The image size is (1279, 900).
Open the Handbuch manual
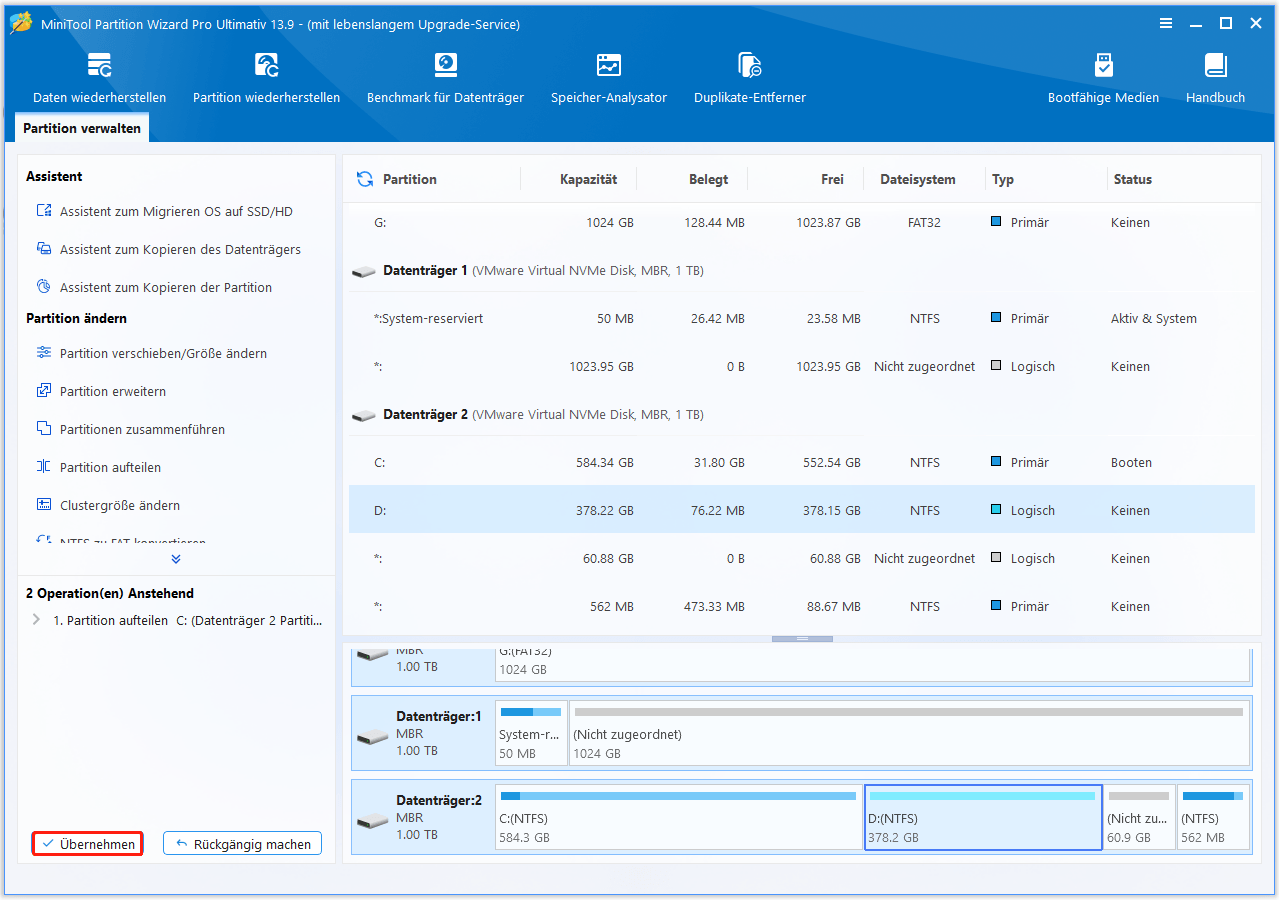pyautogui.click(x=1215, y=78)
